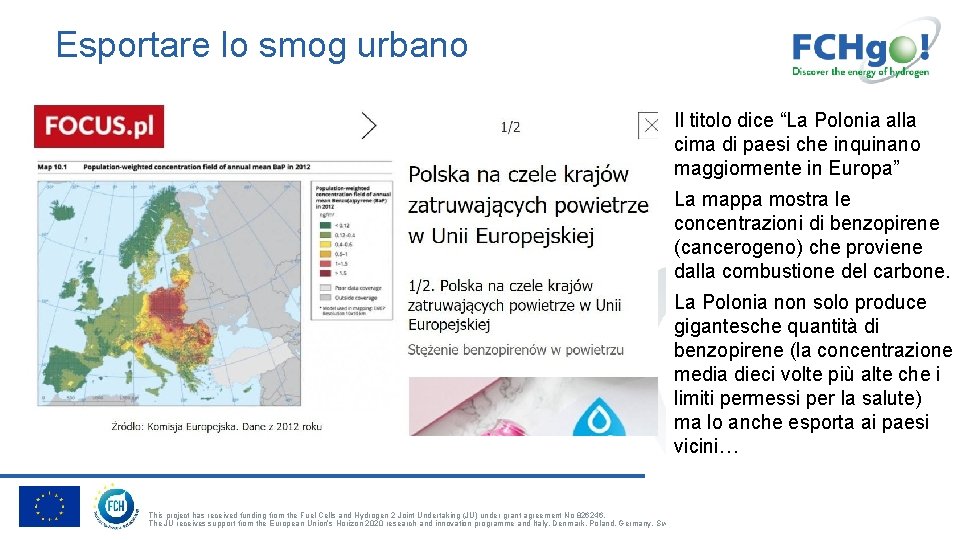This screenshot has width=960, height=540.
Task: Click paragraph starting 'La Polonia non solo produce'
Action: 813,374
